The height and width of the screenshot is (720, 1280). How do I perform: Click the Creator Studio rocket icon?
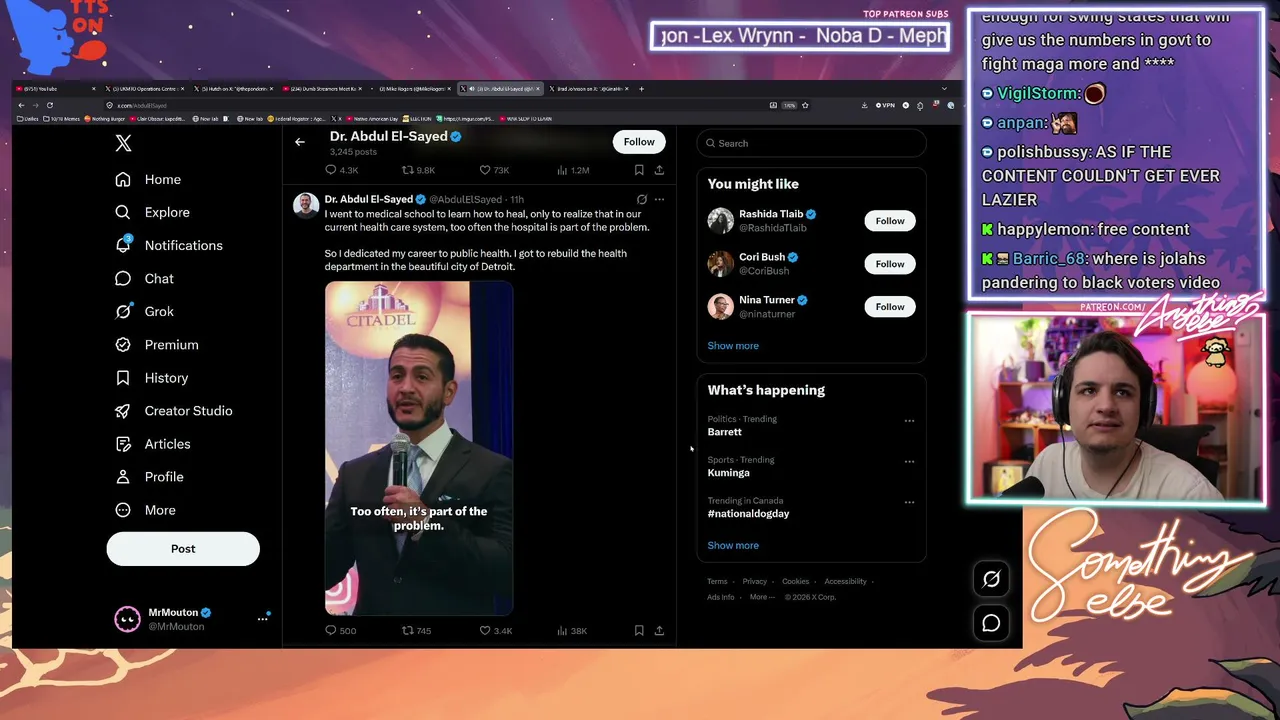(x=123, y=411)
